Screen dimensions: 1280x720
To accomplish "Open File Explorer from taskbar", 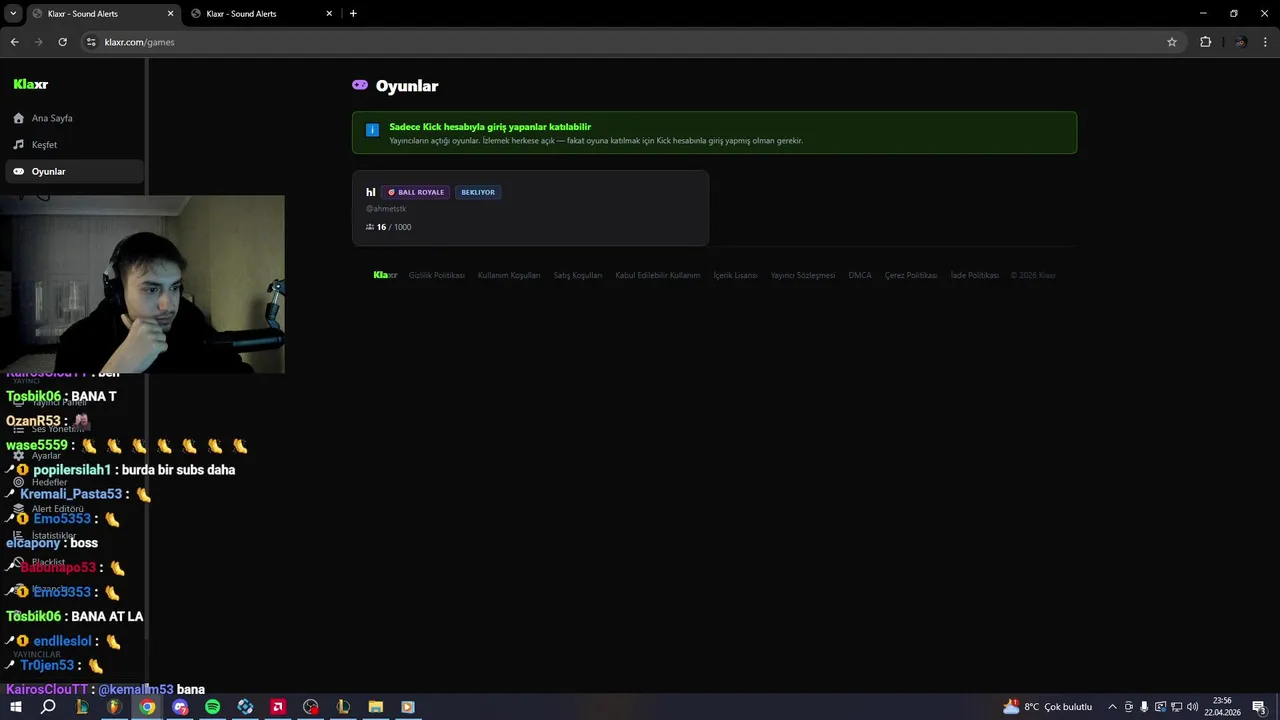I will (x=375, y=707).
